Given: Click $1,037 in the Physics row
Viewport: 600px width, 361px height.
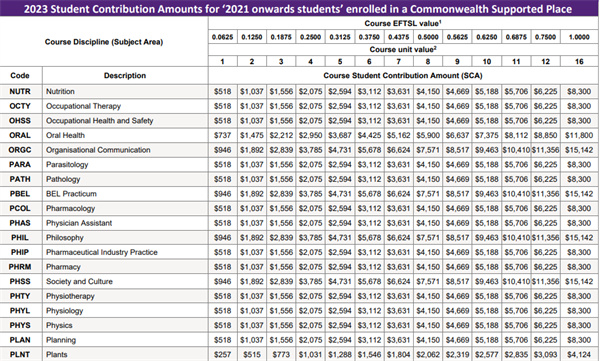Looking at the screenshot, I should [252, 325].
